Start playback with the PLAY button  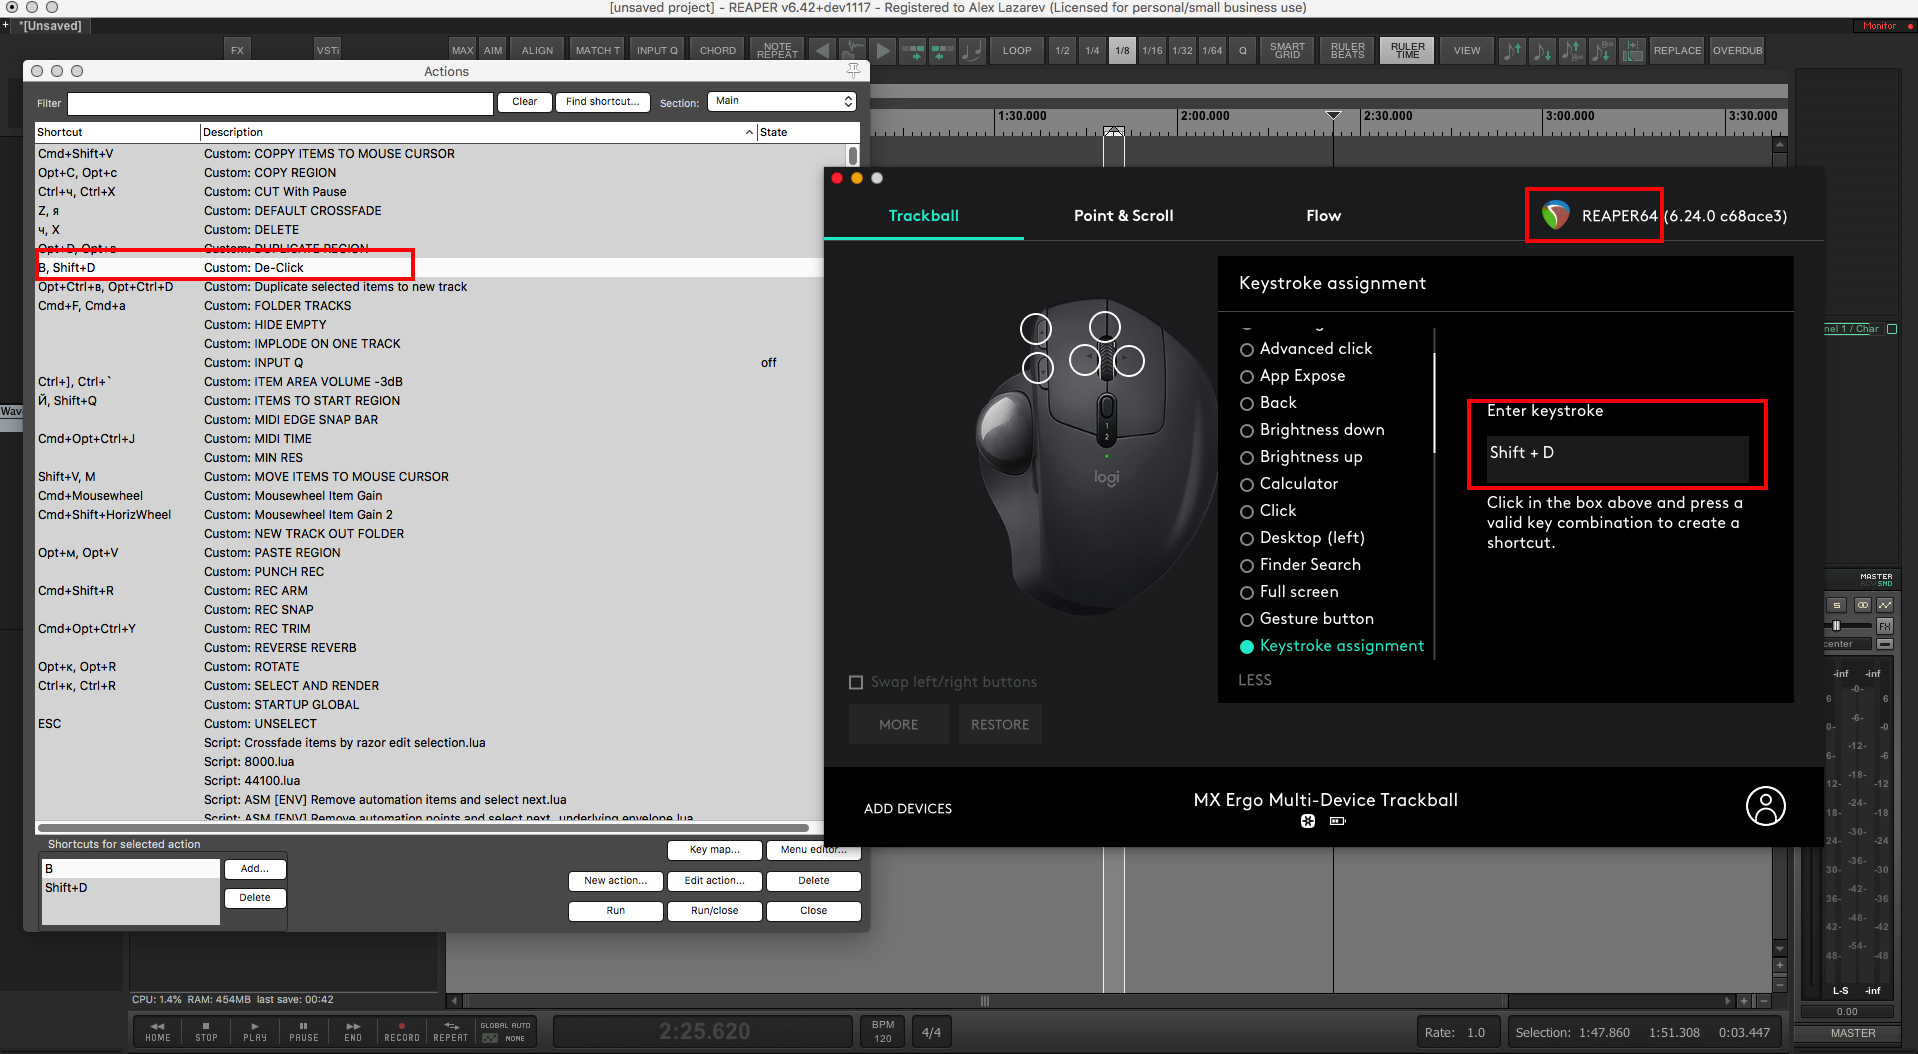(255, 1032)
